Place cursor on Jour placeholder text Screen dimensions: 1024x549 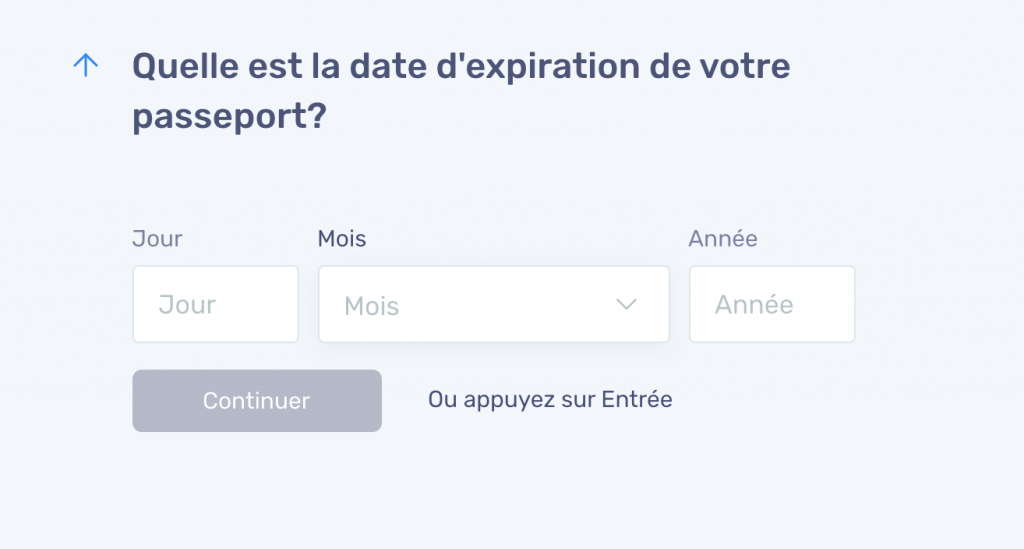tap(187, 305)
